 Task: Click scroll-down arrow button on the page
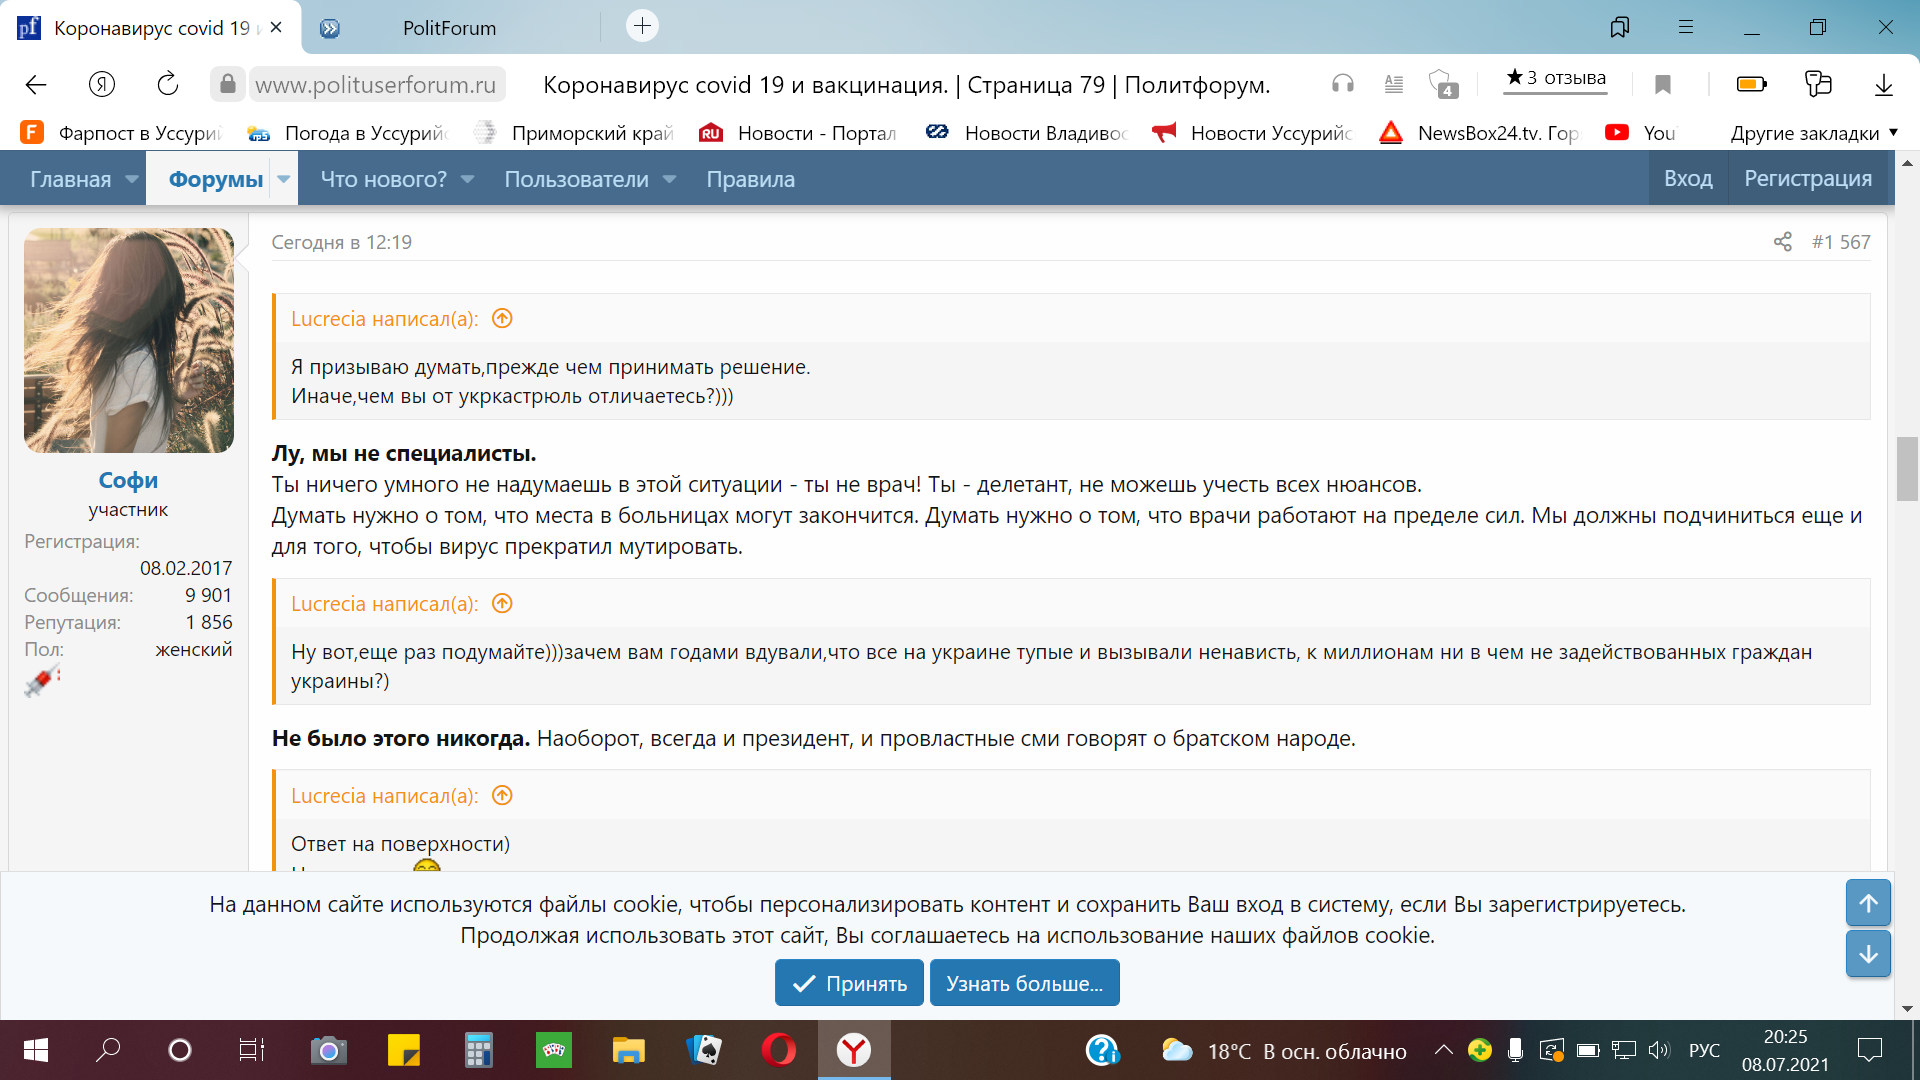click(x=1867, y=954)
